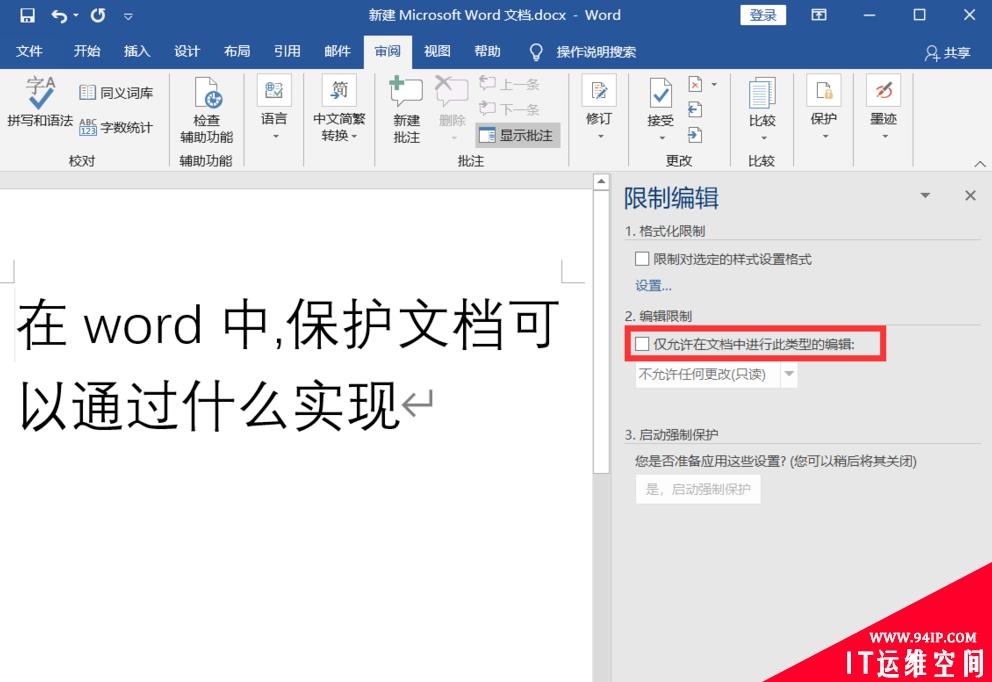Open Restrict Editing pane options arrow
992x682 pixels.
pyautogui.click(x=925, y=195)
